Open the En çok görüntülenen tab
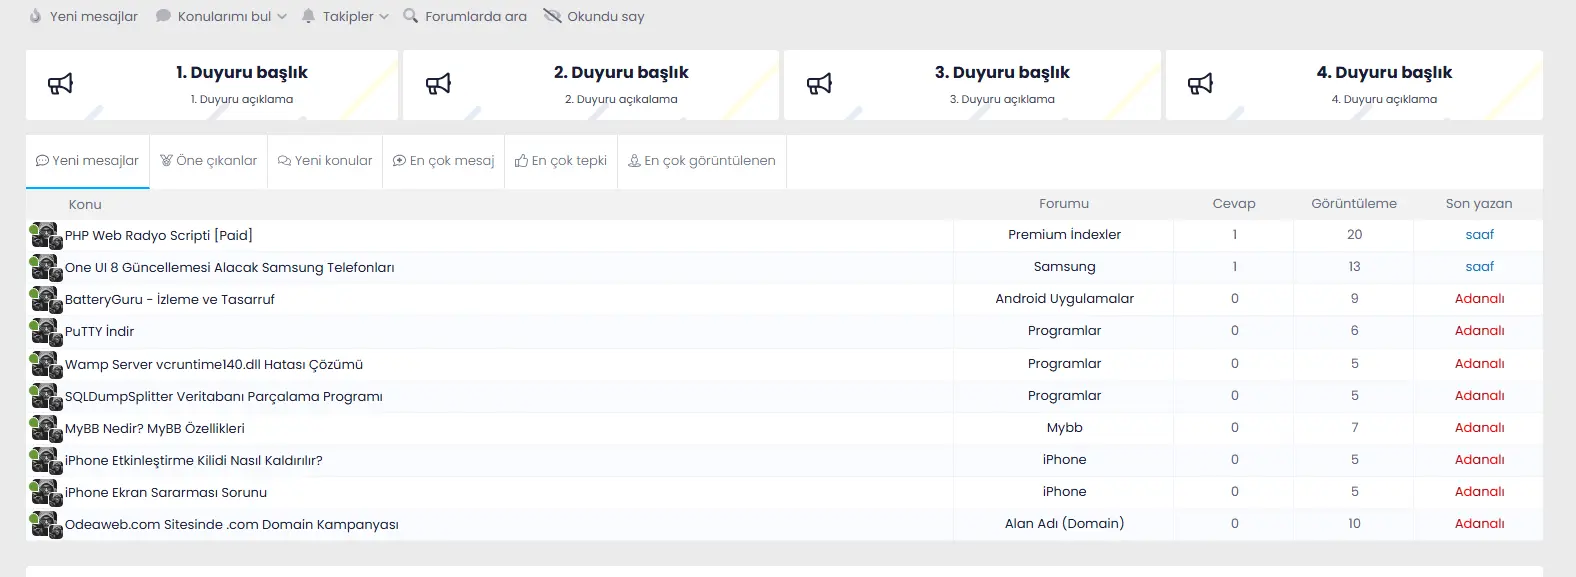This screenshot has width=1576, height=577. [702, 161]
